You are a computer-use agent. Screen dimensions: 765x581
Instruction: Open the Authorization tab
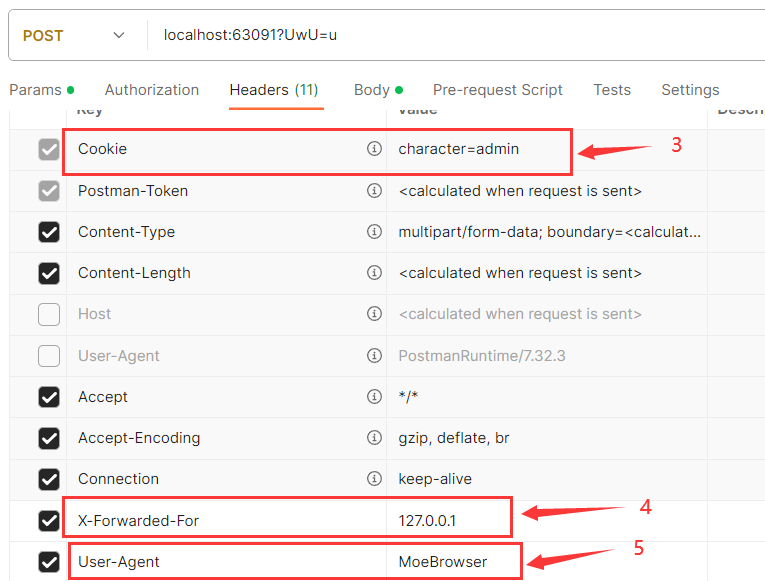(152, 90)
